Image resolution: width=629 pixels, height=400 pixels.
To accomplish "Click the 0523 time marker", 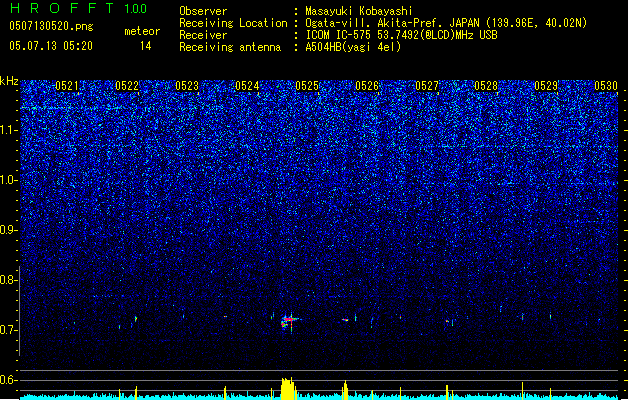I will (x=187, y=86).
